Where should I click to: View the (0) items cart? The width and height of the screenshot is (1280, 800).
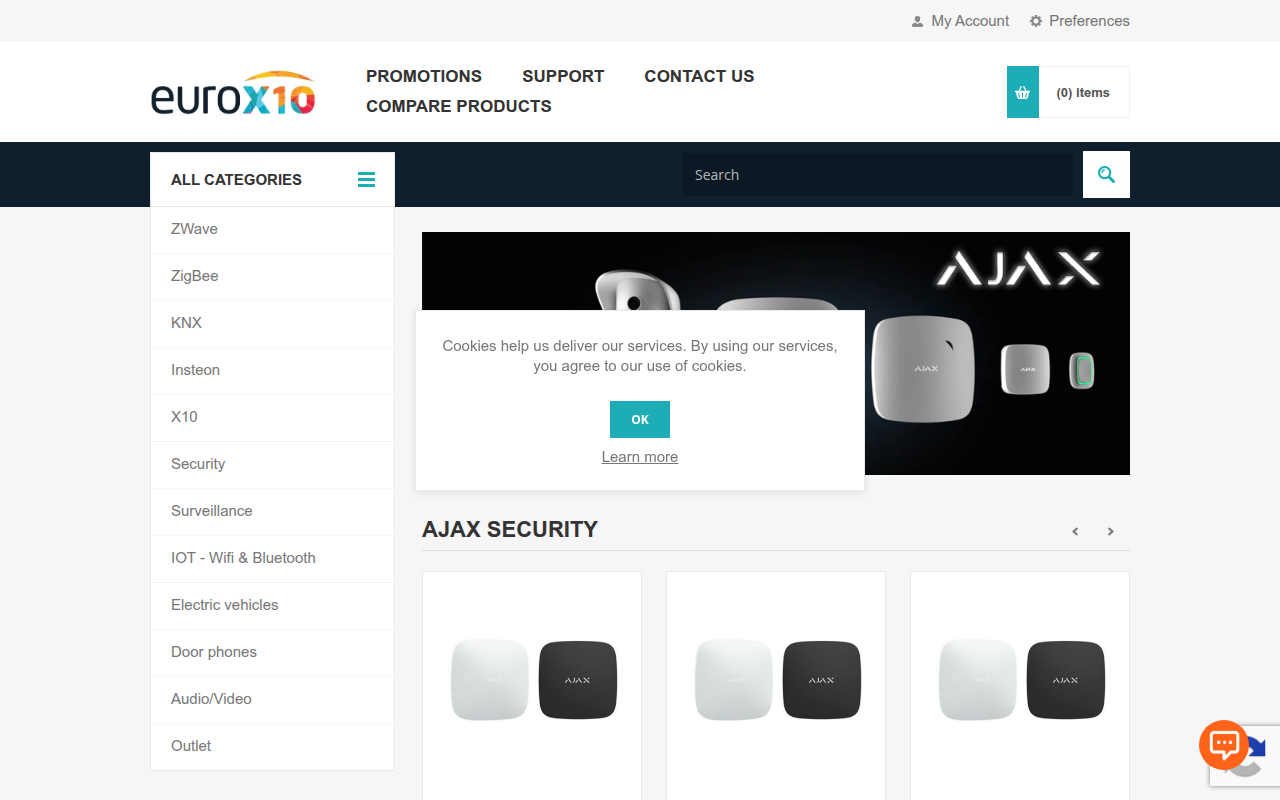(1083, 92)
